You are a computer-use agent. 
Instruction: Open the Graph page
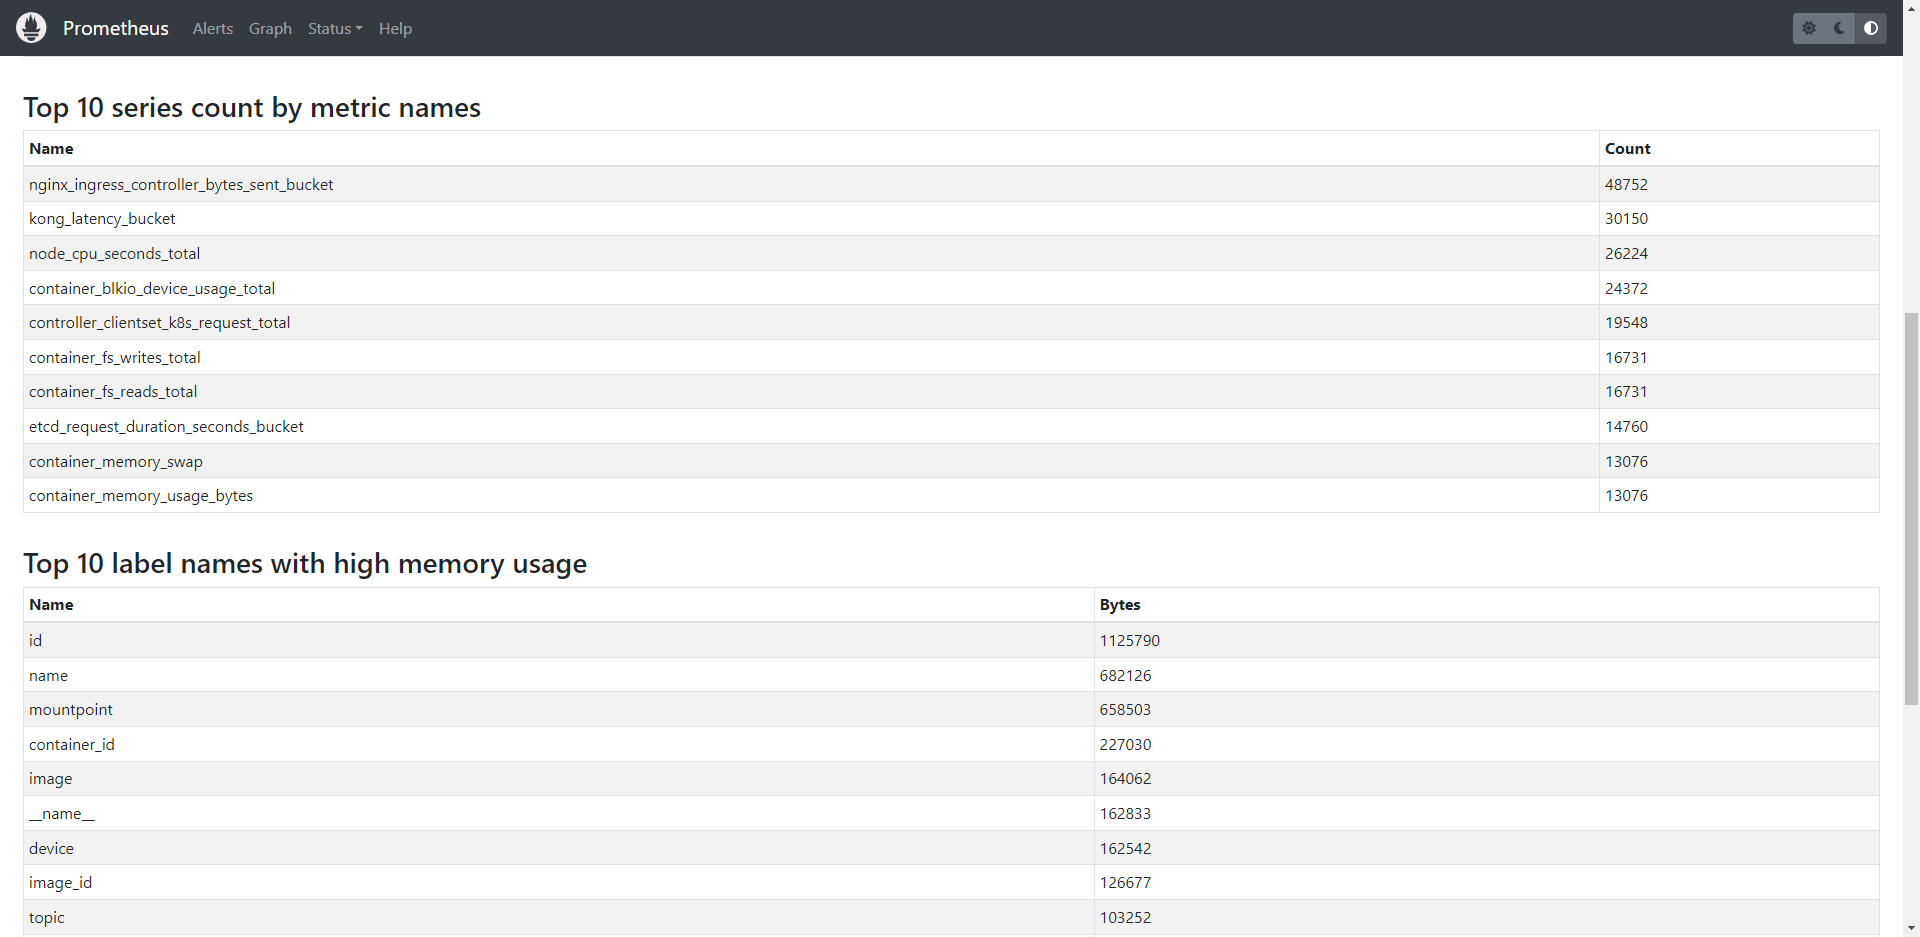pyautogui.click(x=270, y=29)
